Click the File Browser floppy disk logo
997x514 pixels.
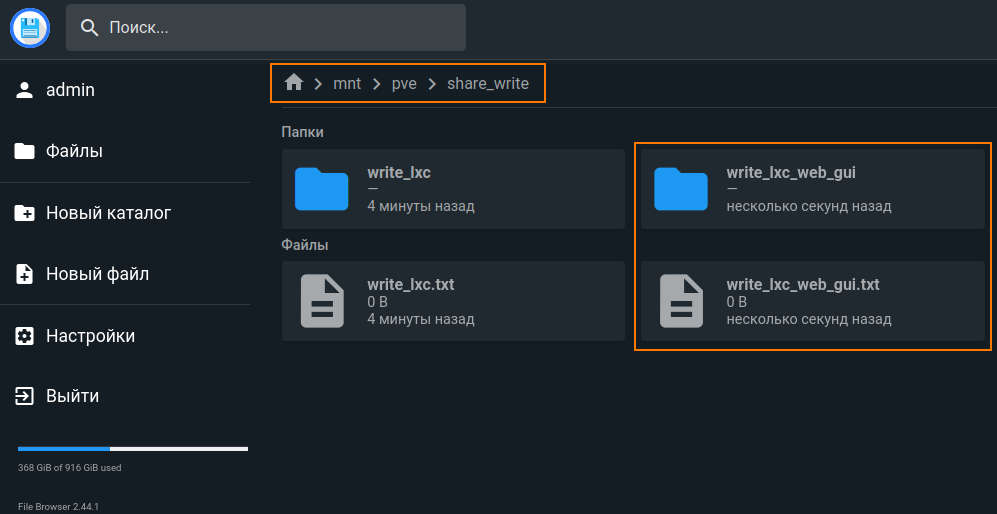coord(30,27)
